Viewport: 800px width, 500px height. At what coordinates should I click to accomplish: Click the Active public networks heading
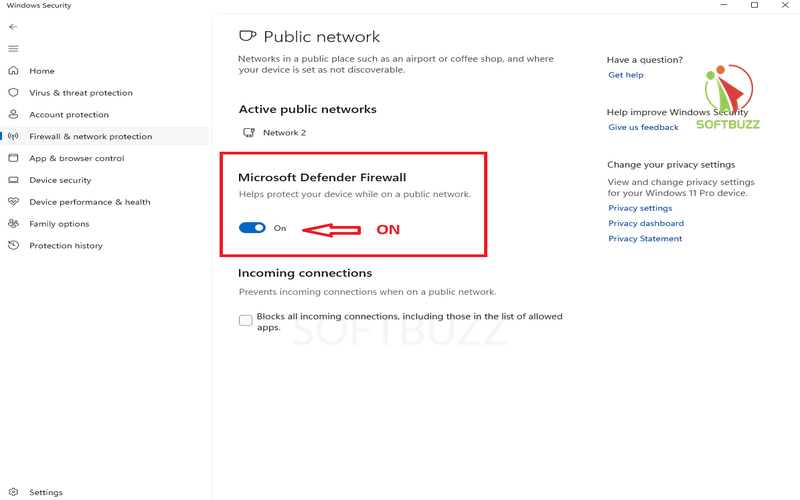[x=308, y=109]
